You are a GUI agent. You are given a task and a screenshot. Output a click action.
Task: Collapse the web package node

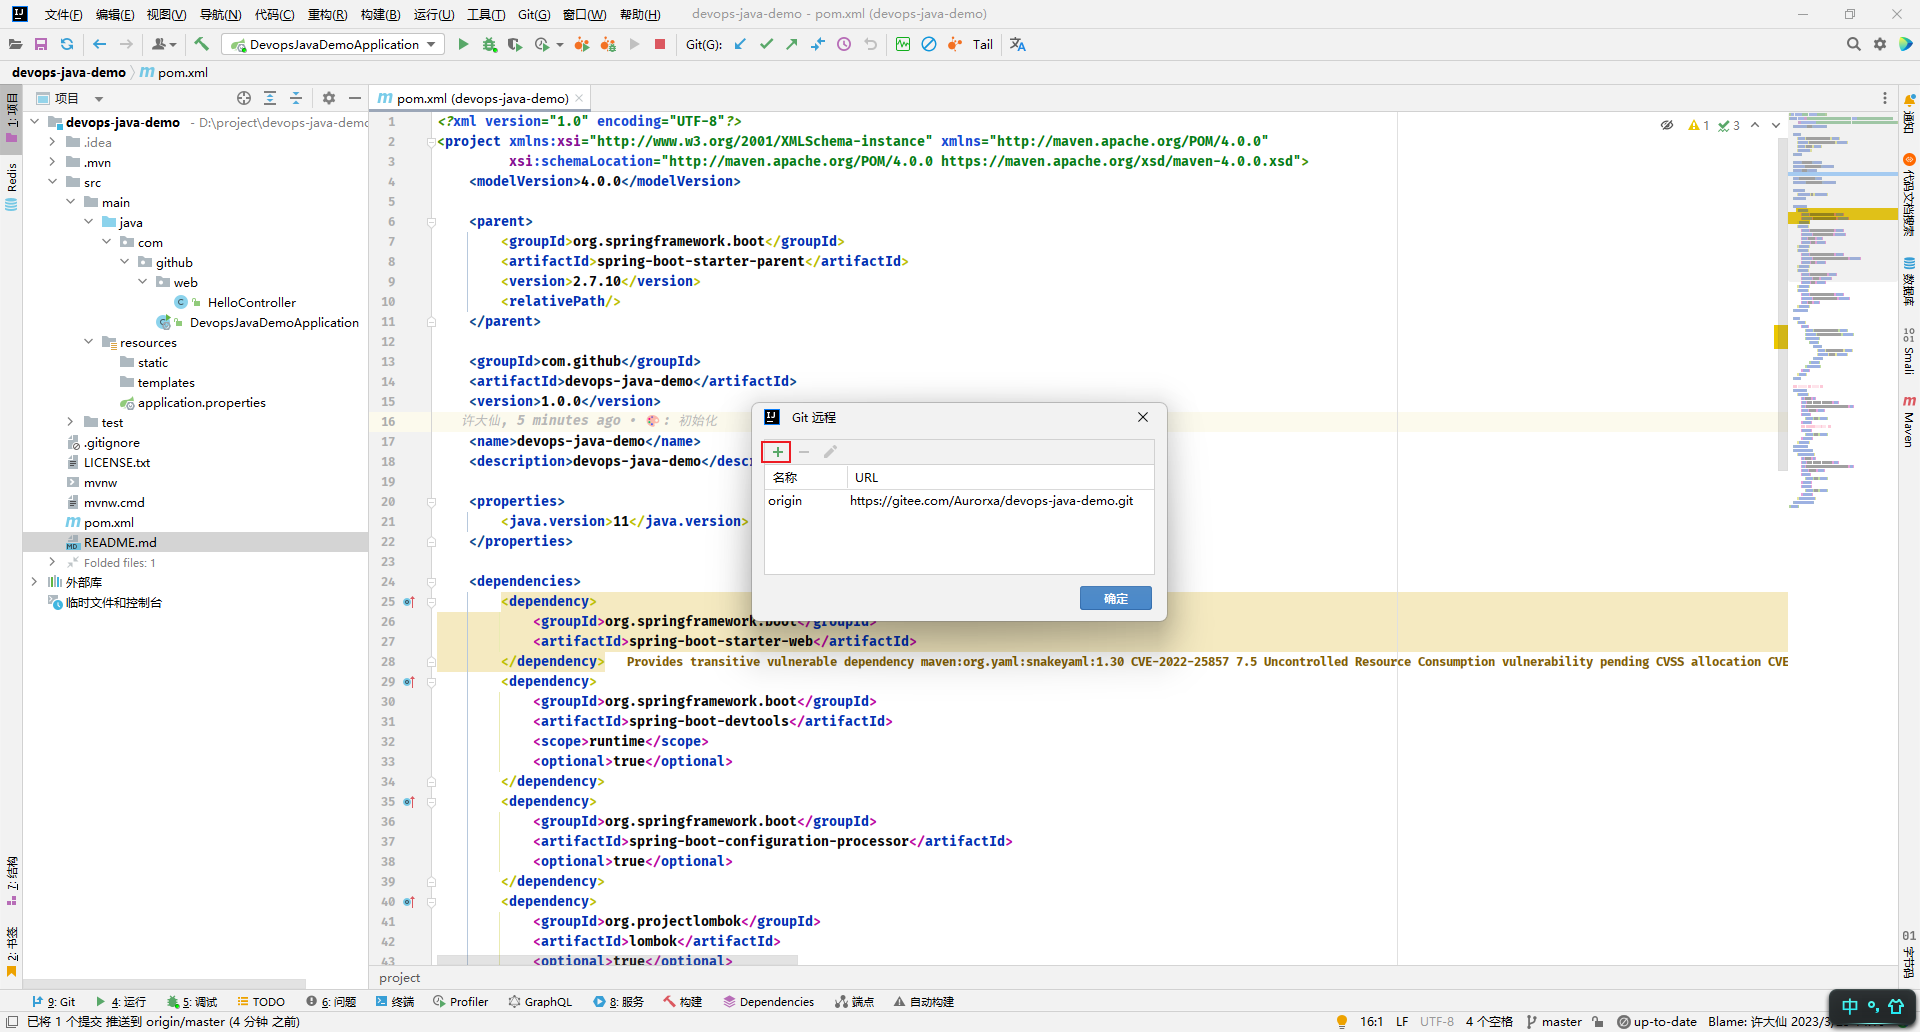tap(142, 282)
